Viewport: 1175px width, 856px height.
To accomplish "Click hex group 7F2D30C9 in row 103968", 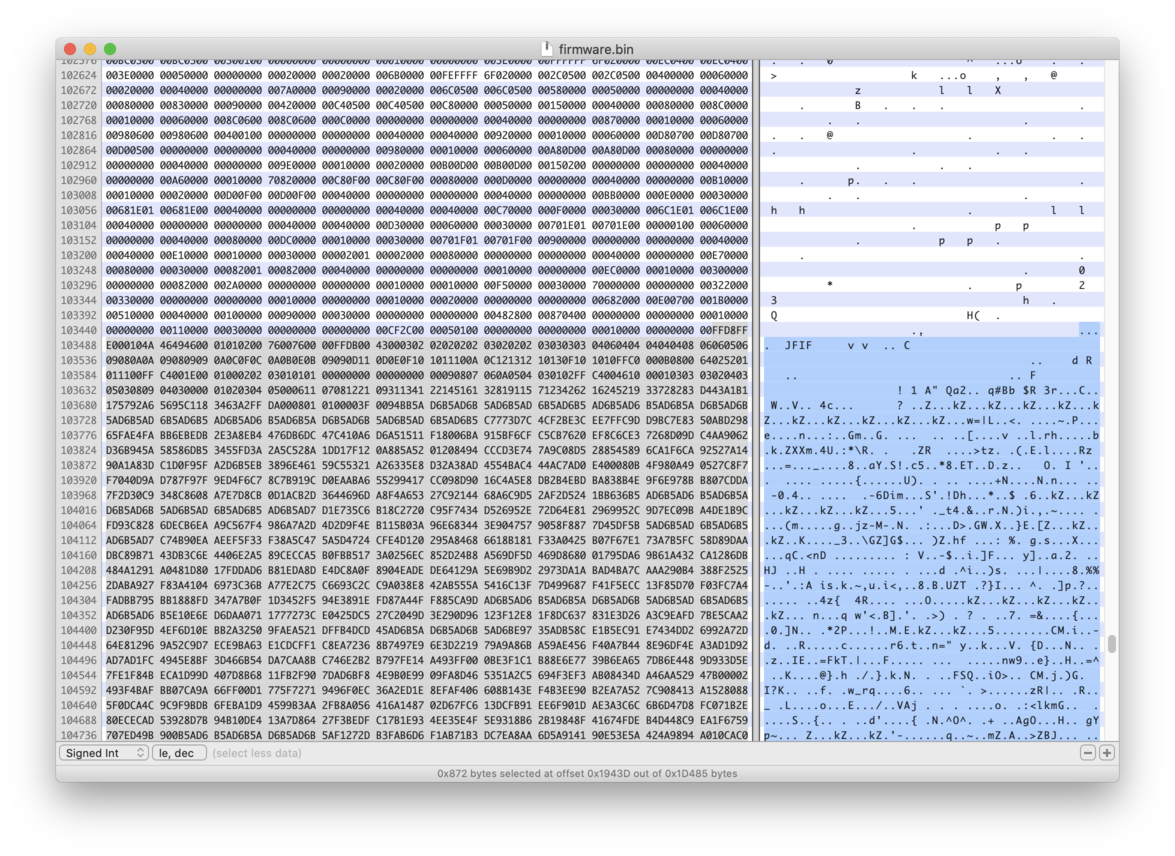I will [130, 495].
